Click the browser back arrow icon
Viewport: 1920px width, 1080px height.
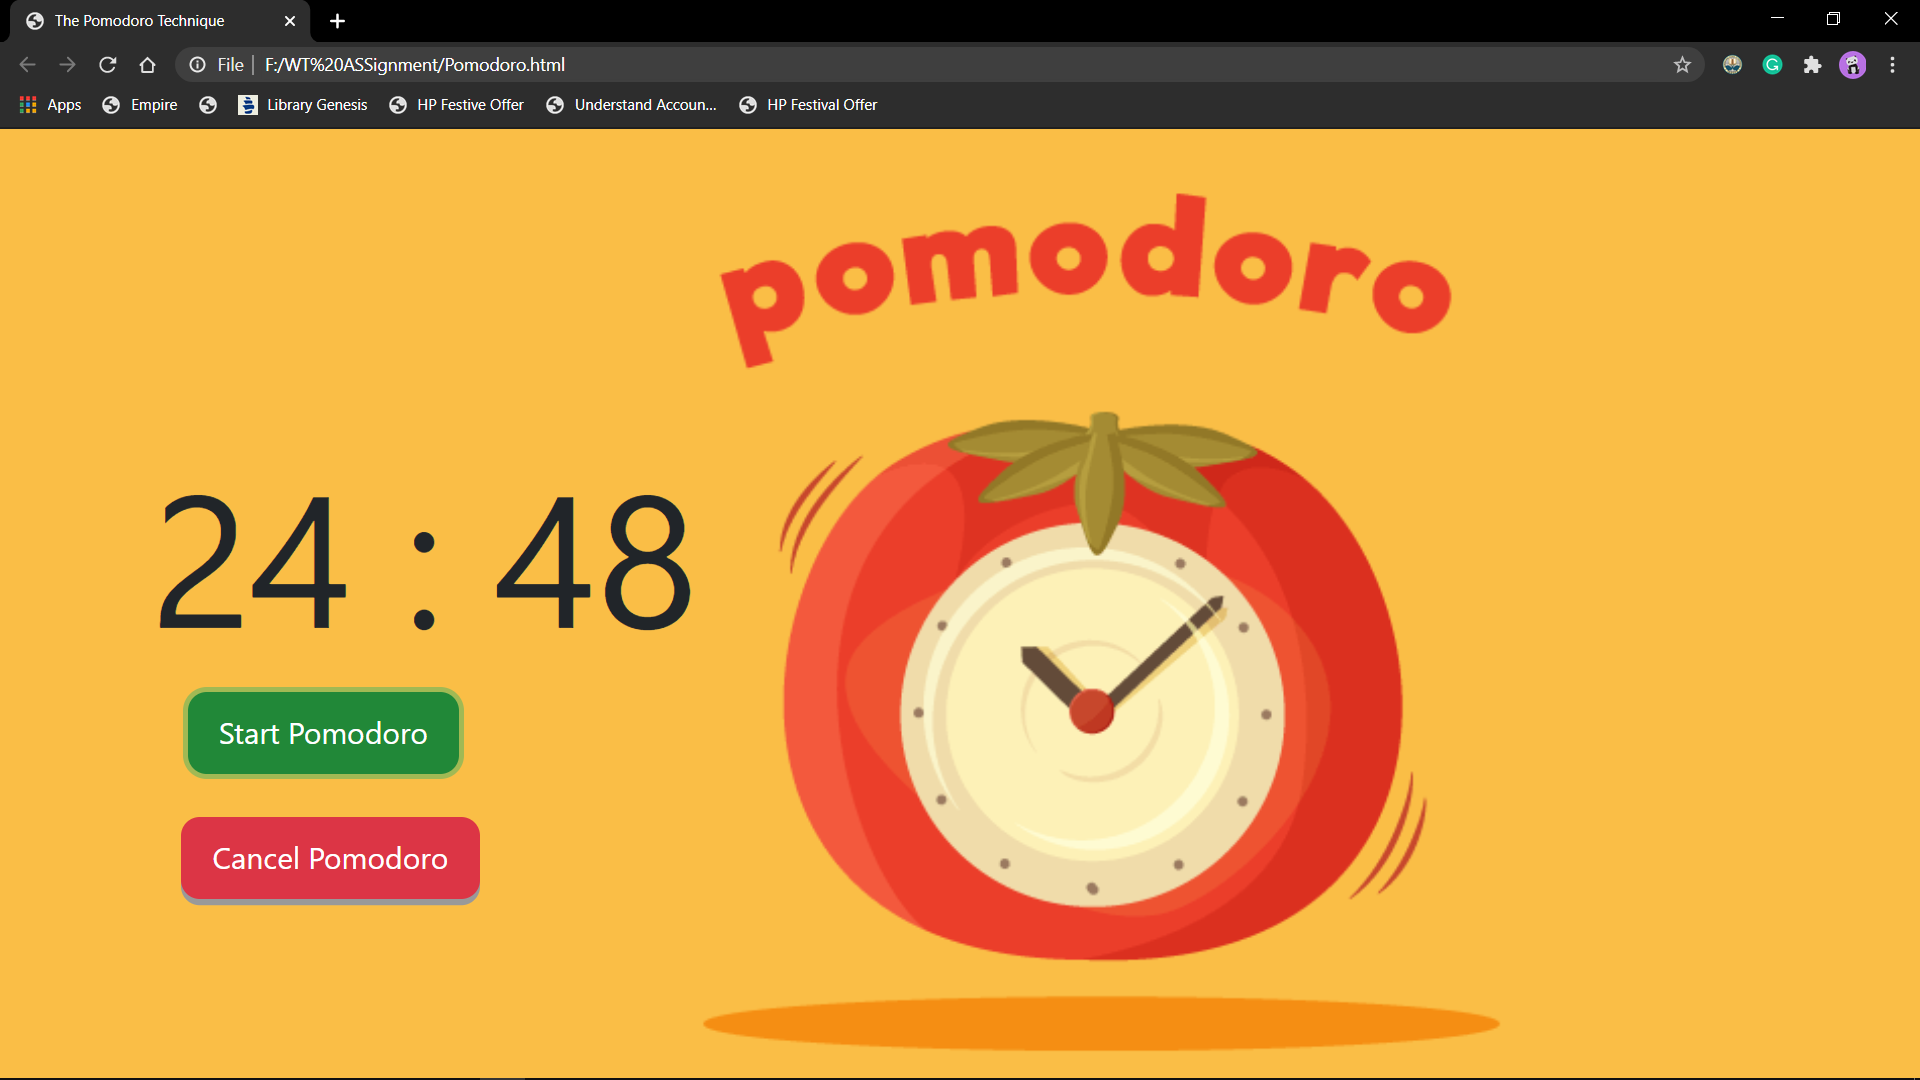tap(26, 64)
